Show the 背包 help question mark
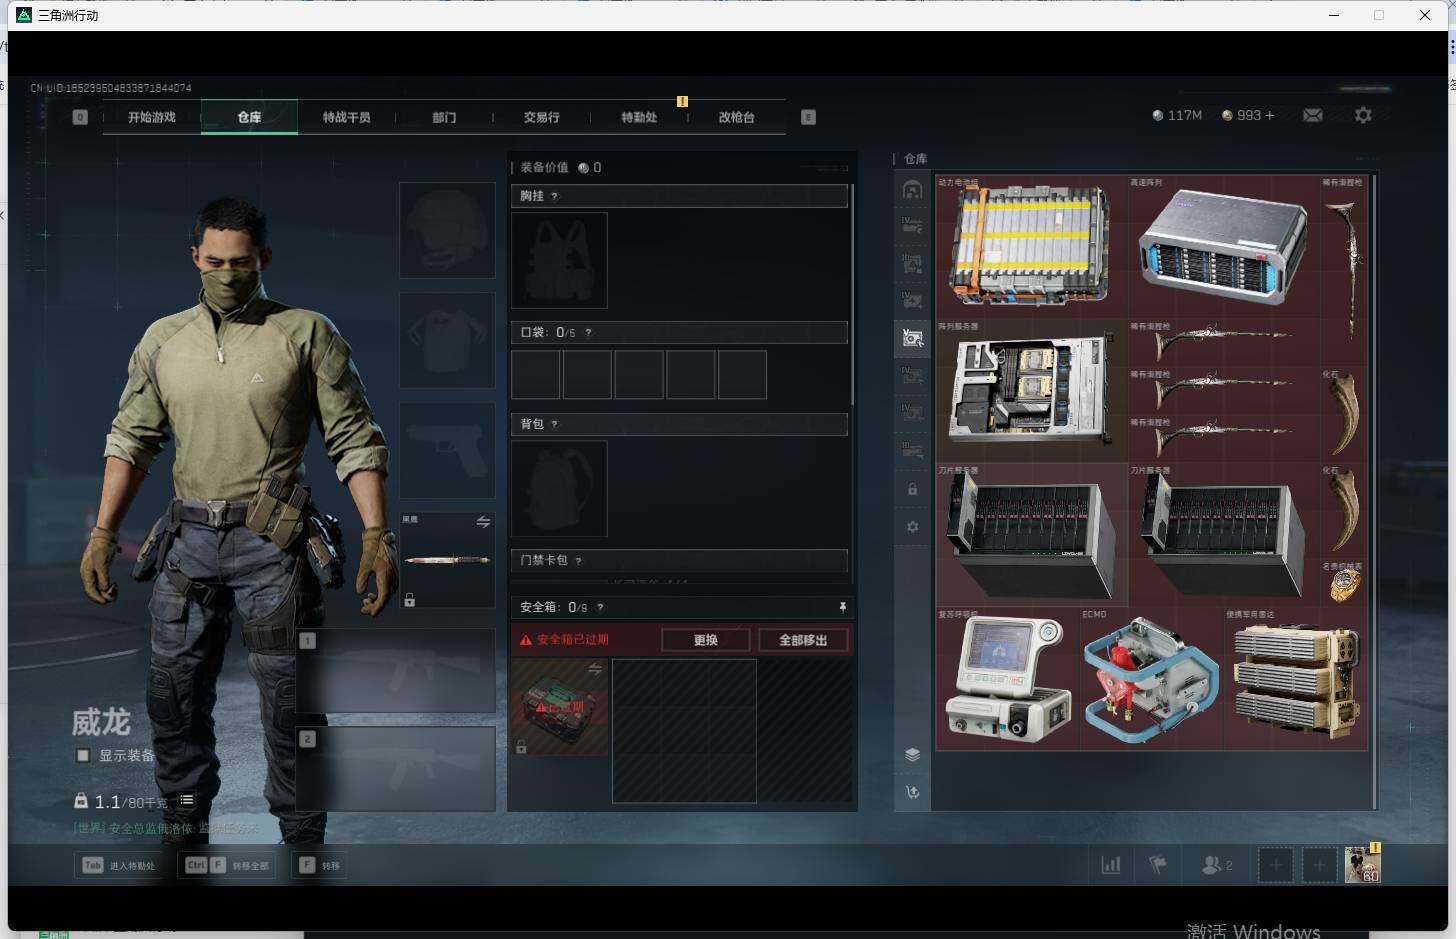The width and height of the screenshot is (1456, 939). pos(554,424)
